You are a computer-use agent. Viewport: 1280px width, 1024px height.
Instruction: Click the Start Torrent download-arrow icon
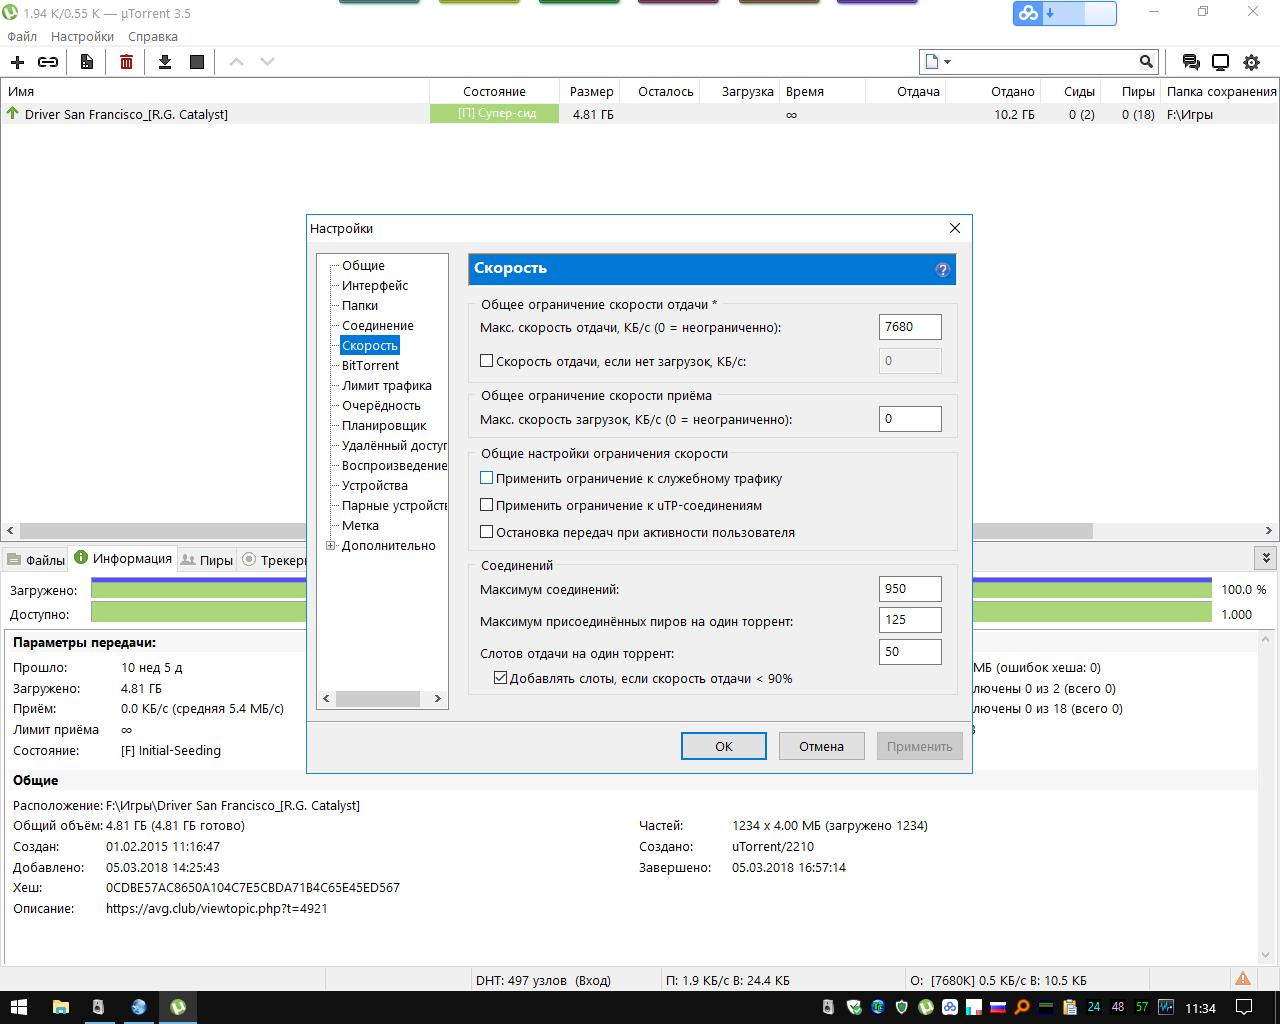[165, 62]
